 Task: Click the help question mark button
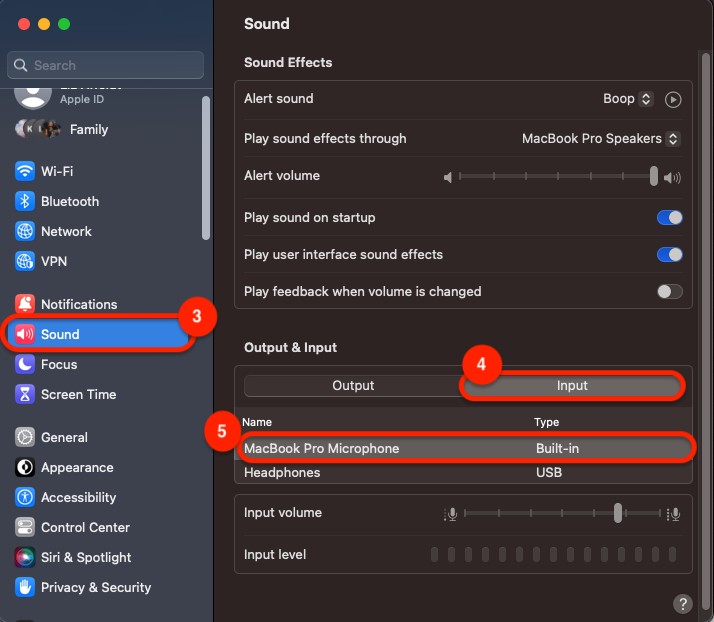coord(683,603)
